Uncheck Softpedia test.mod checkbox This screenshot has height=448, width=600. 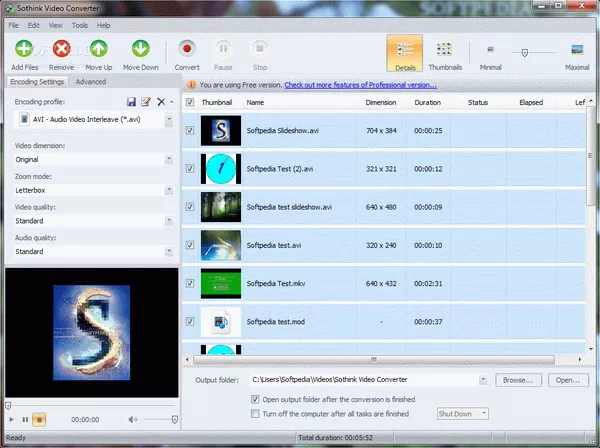click(190, 322)
